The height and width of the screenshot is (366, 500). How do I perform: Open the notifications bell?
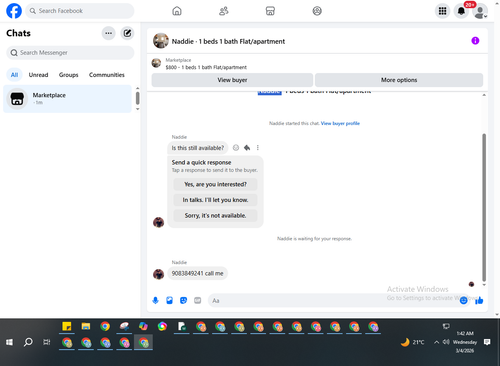[x=461, y=11]
